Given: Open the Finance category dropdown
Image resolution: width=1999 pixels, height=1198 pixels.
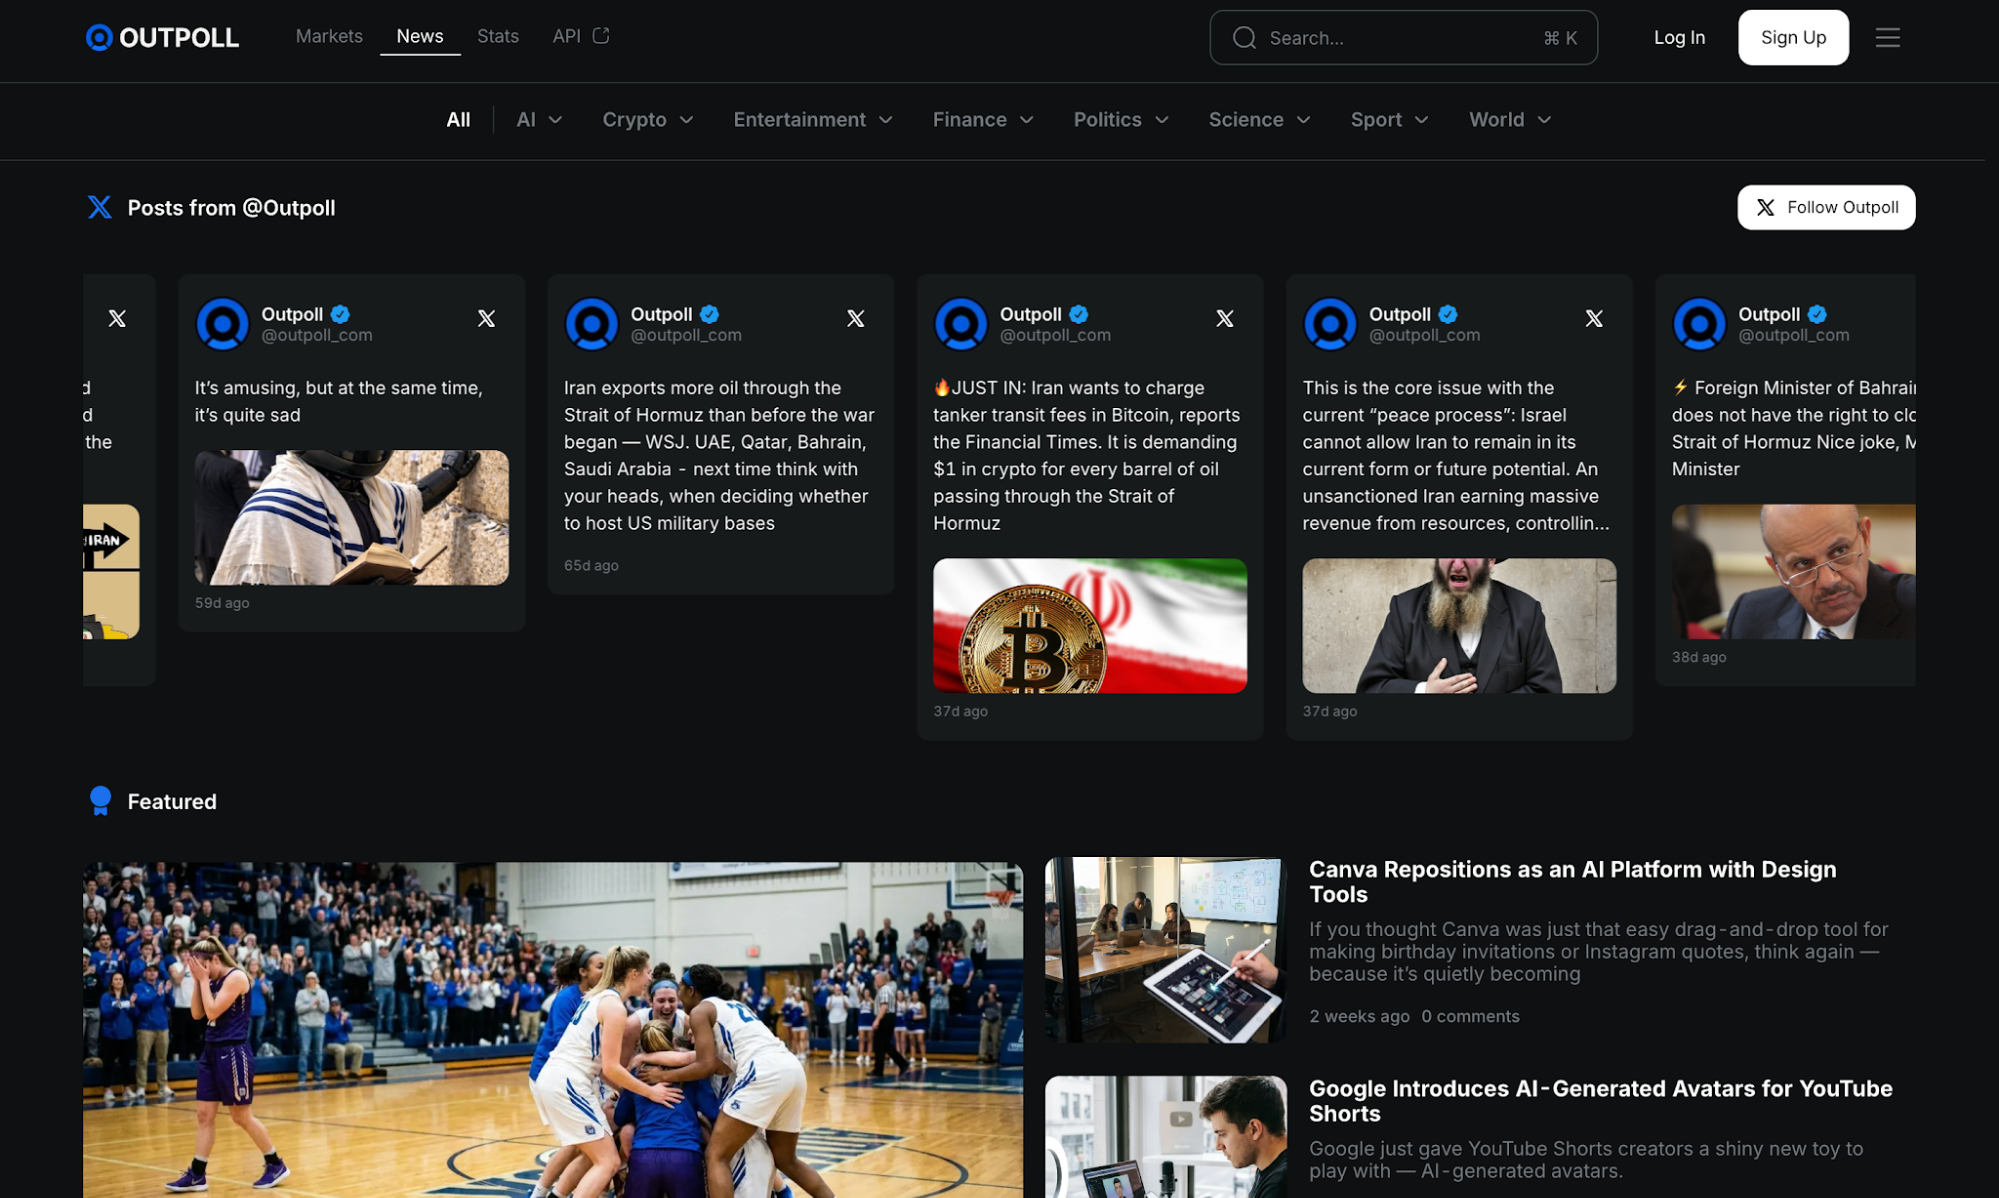Looking at the screenshot, I should point(983,120).
